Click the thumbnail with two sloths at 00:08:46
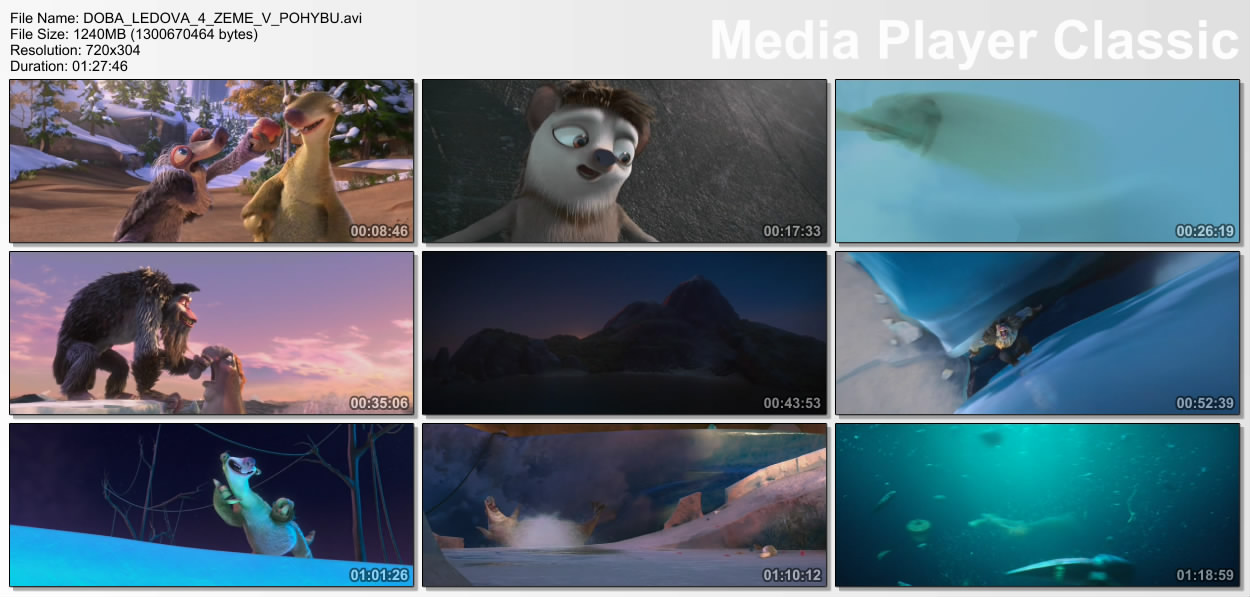This screenshot has height=597, width=1250. pos(211,161)
